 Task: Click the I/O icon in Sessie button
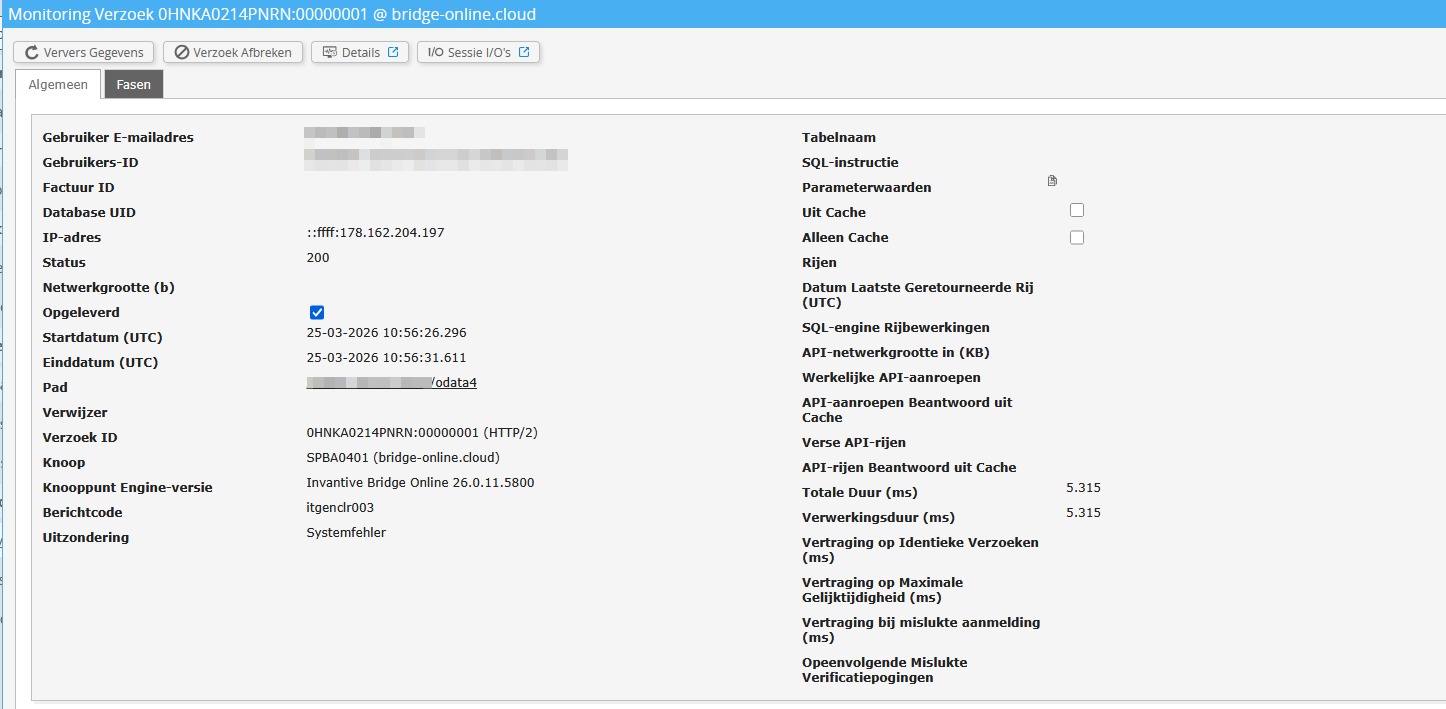[x=435, y=53]
